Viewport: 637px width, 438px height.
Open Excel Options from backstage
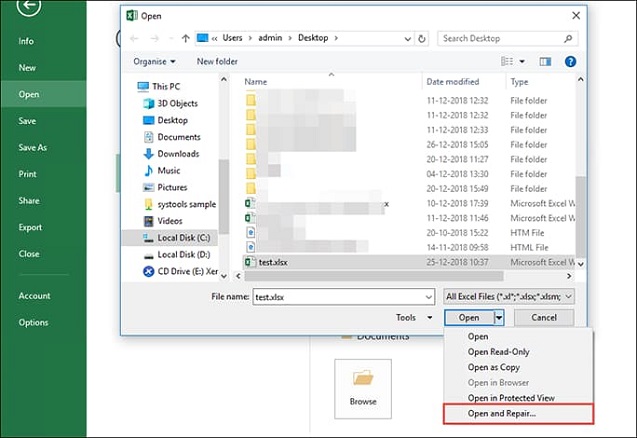[33, 323]
